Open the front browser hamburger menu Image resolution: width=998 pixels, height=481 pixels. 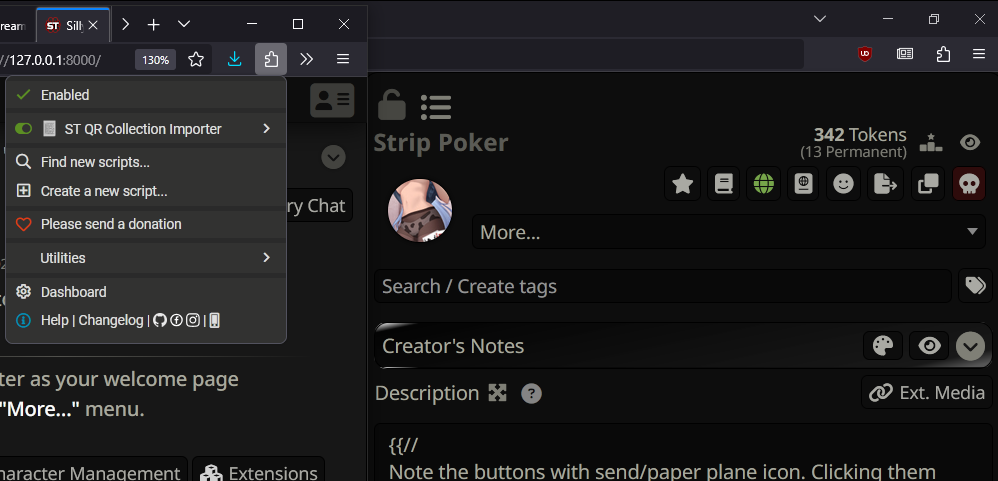coord(343,59)
